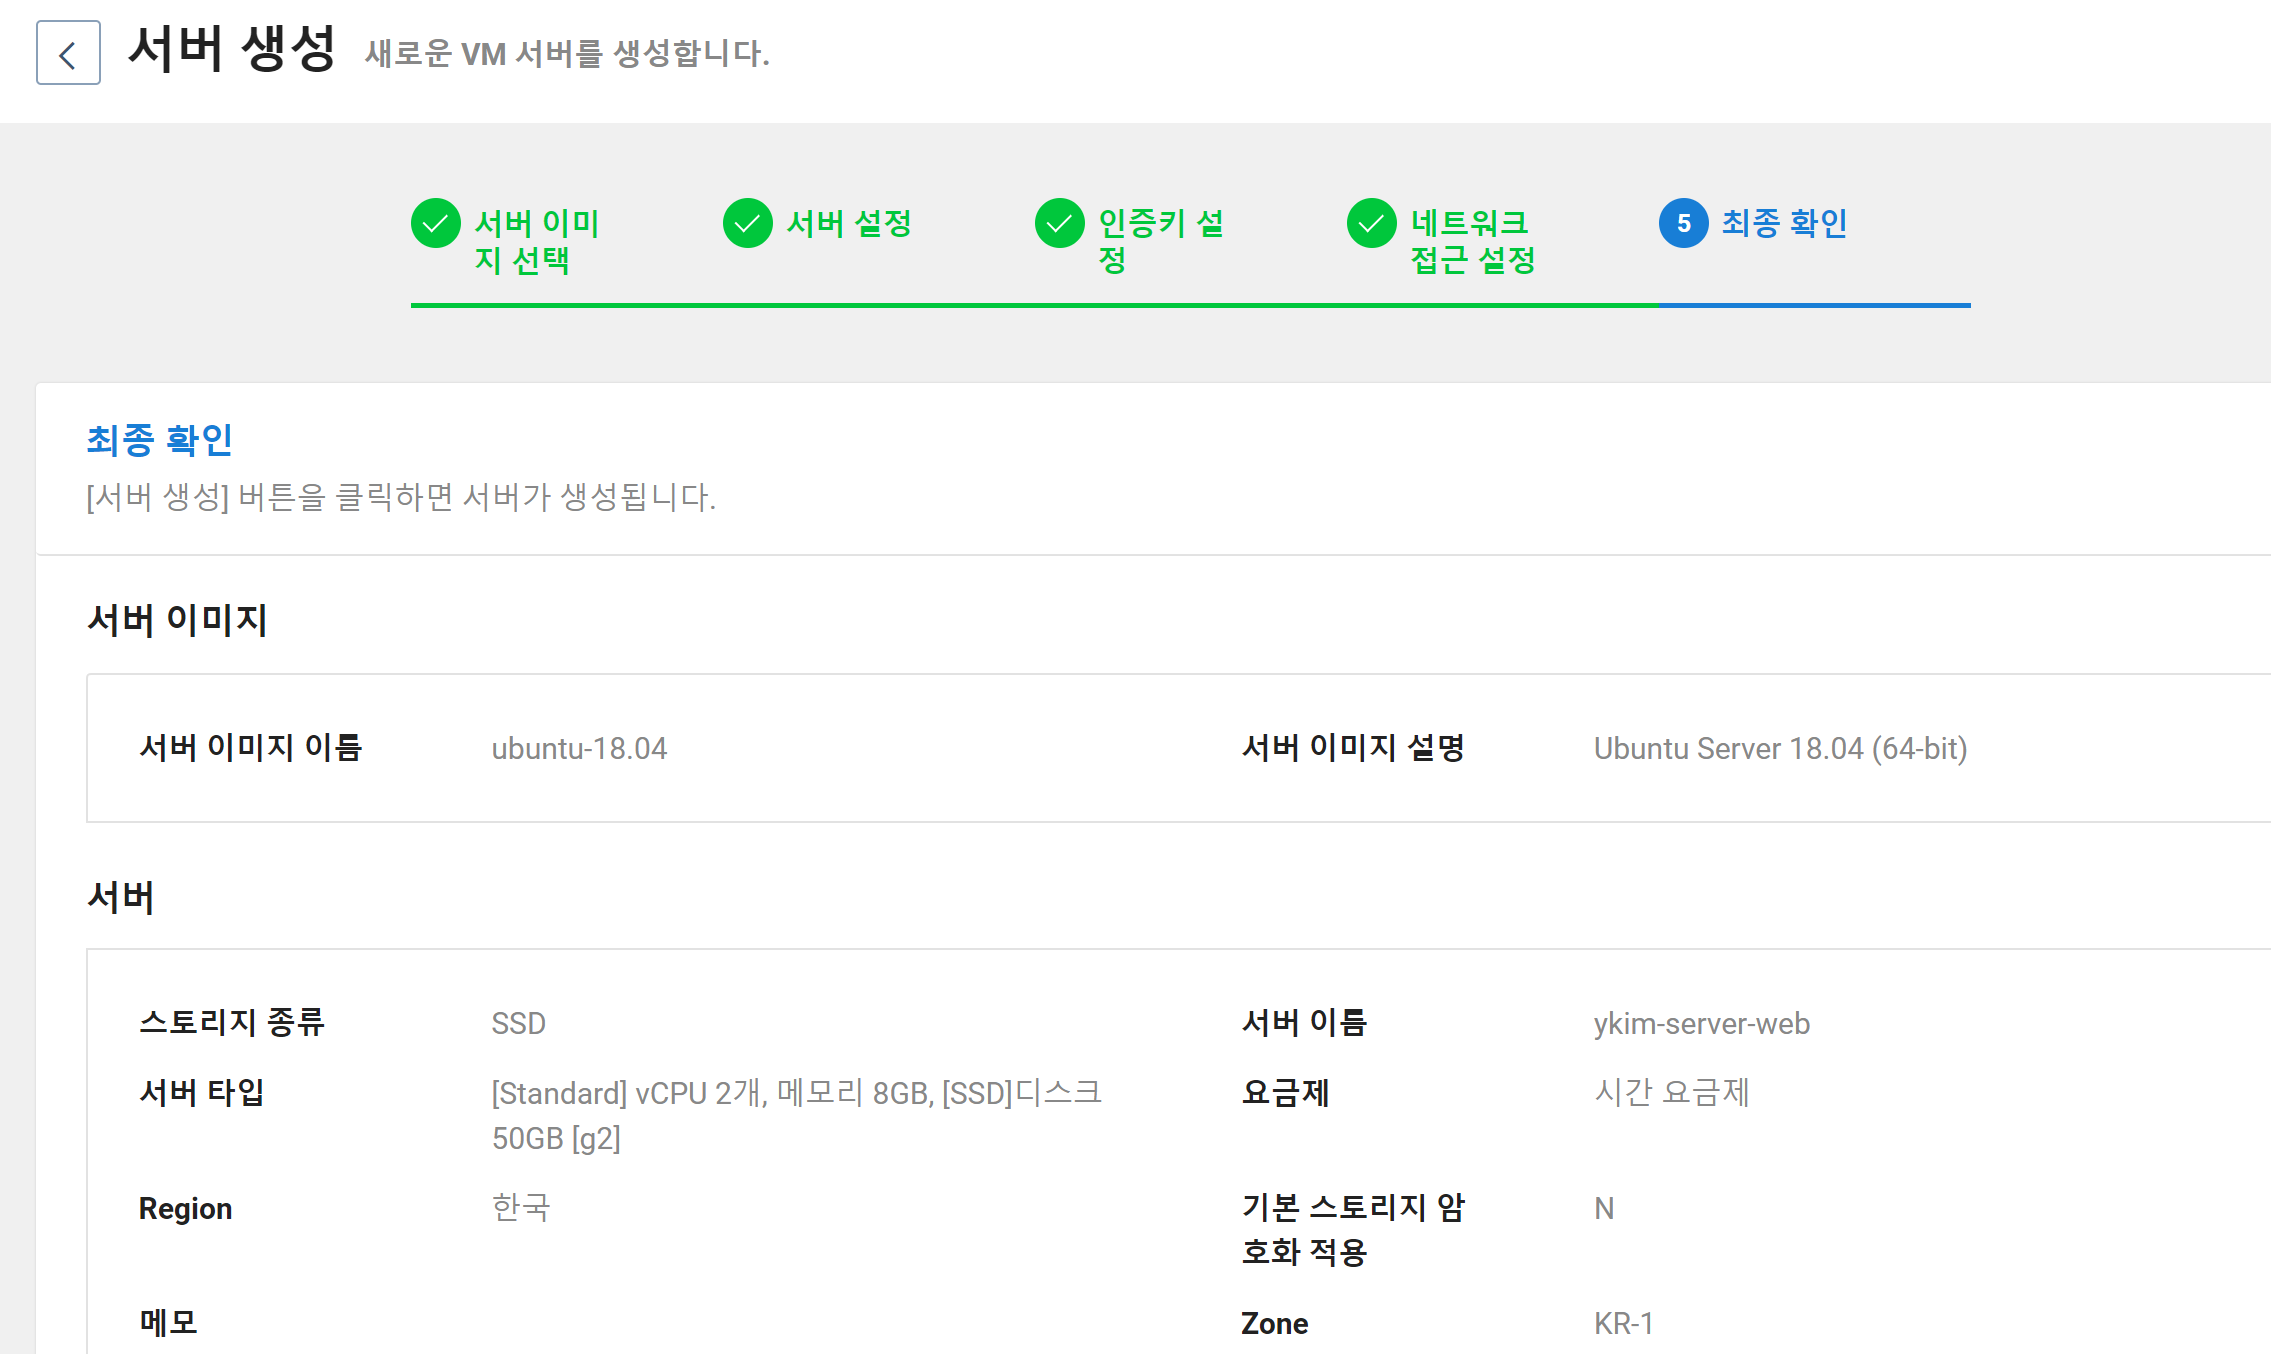
Task: Click the green checkmark for 인증키 설정
Action: [1060, 223]
